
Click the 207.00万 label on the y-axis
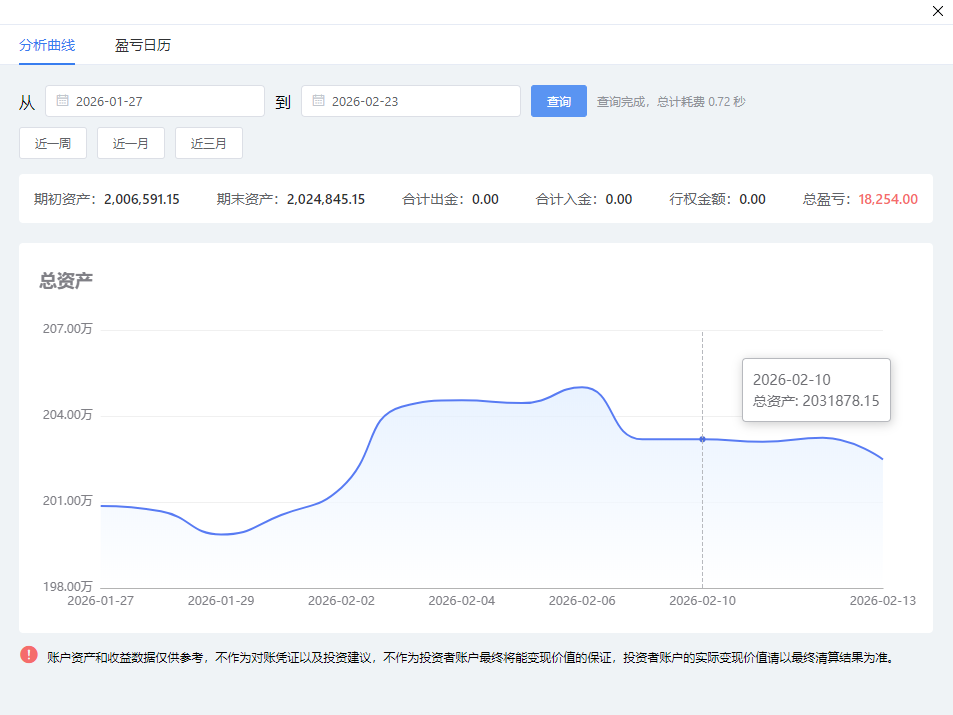pos(66,329)
